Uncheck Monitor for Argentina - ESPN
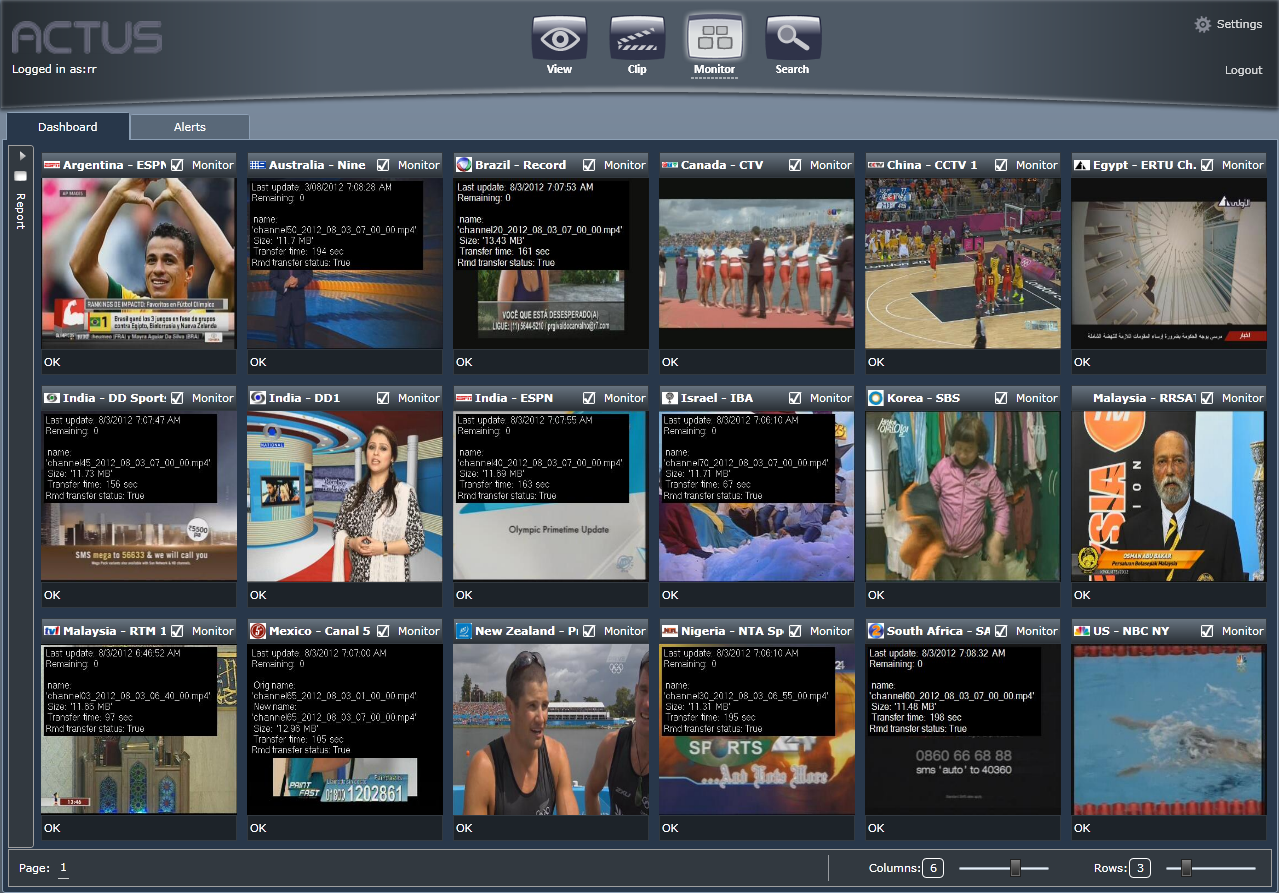Viewport: 1279px width, 893px height. click(x=177, y=165)
